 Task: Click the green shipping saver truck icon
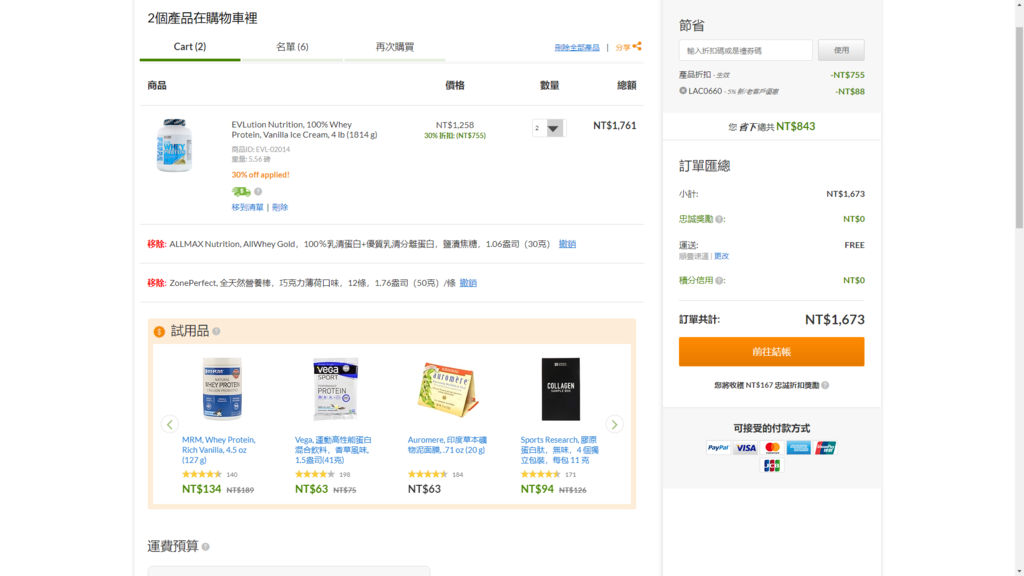tap(241, 191)
